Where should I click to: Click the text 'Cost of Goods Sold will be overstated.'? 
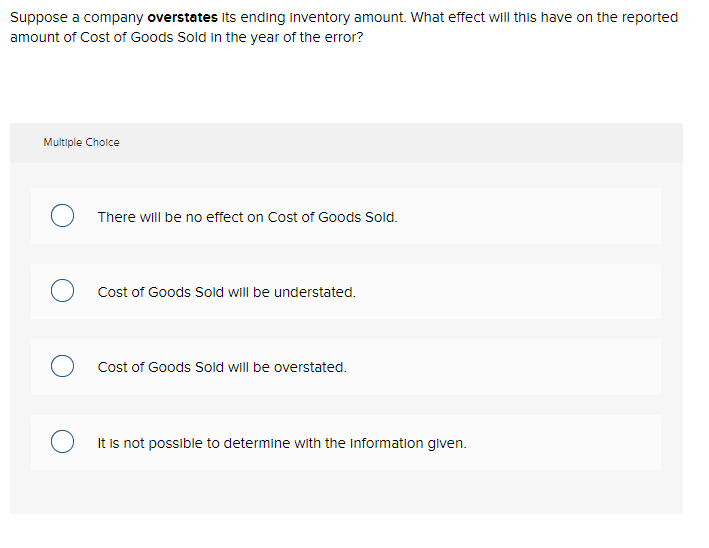pyautogui.click(x=222, y=367)
